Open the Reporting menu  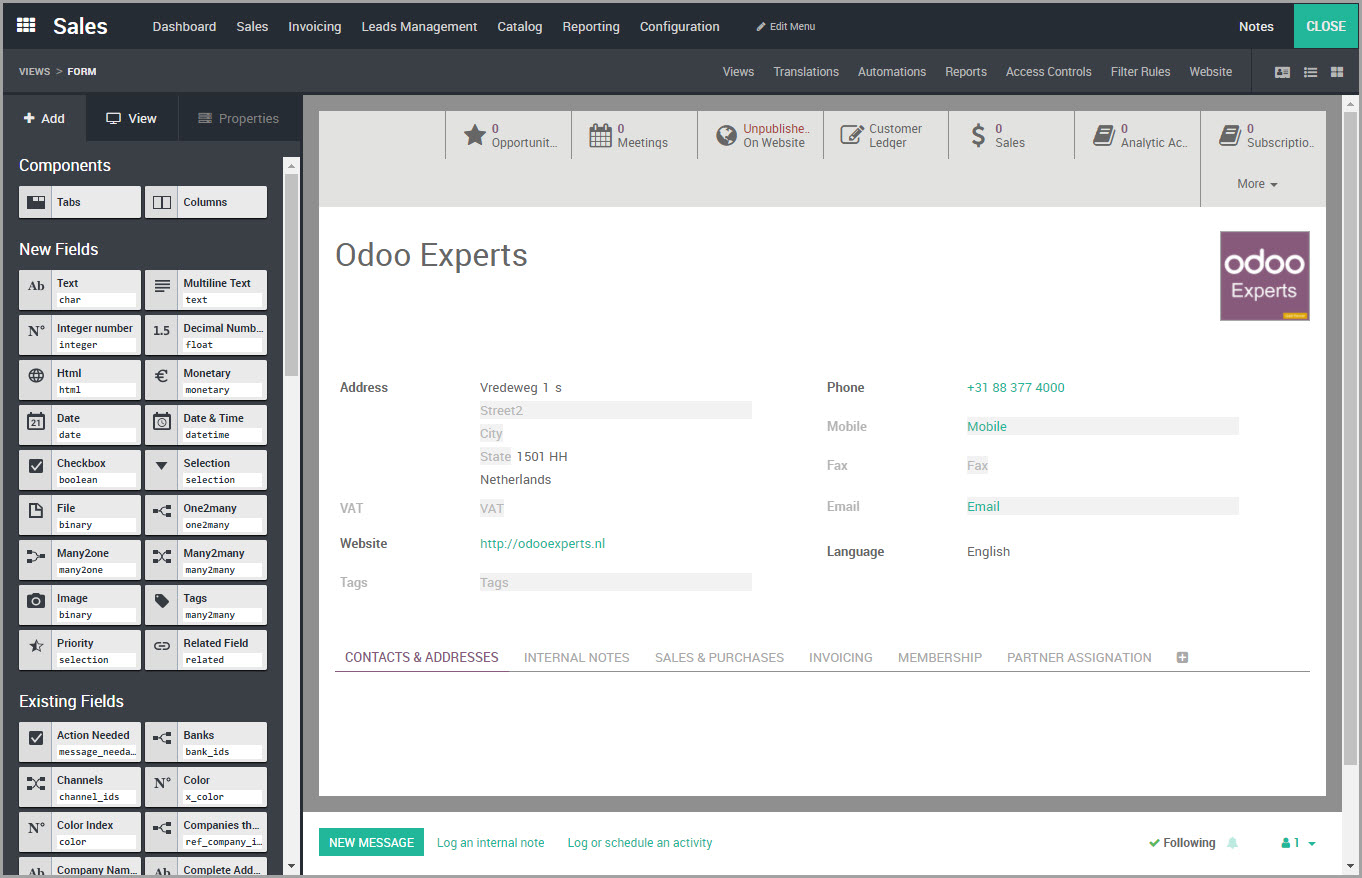click(x=591, y=26)
